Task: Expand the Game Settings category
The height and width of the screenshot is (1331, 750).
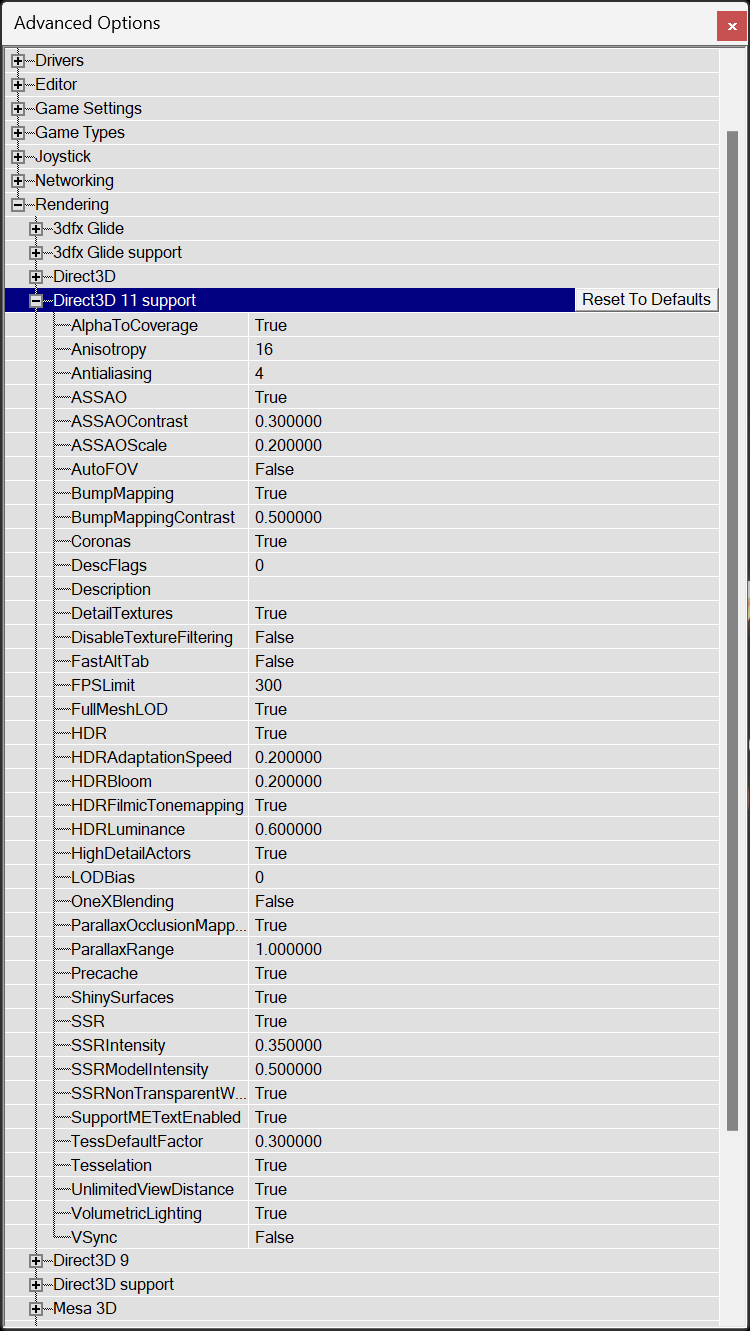Action: 18,109
